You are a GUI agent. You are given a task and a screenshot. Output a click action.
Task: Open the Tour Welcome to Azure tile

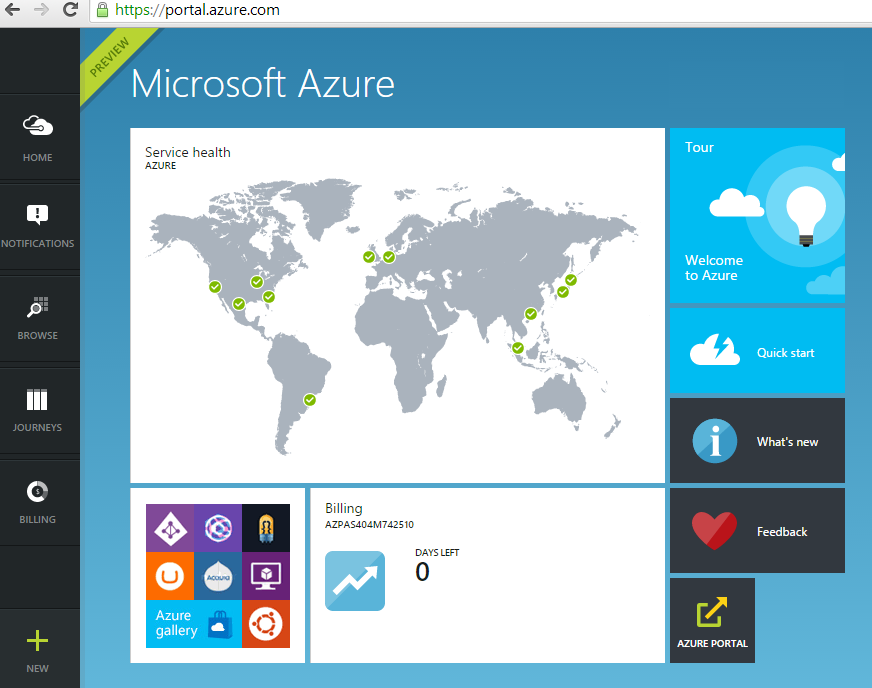pos(757,215)
